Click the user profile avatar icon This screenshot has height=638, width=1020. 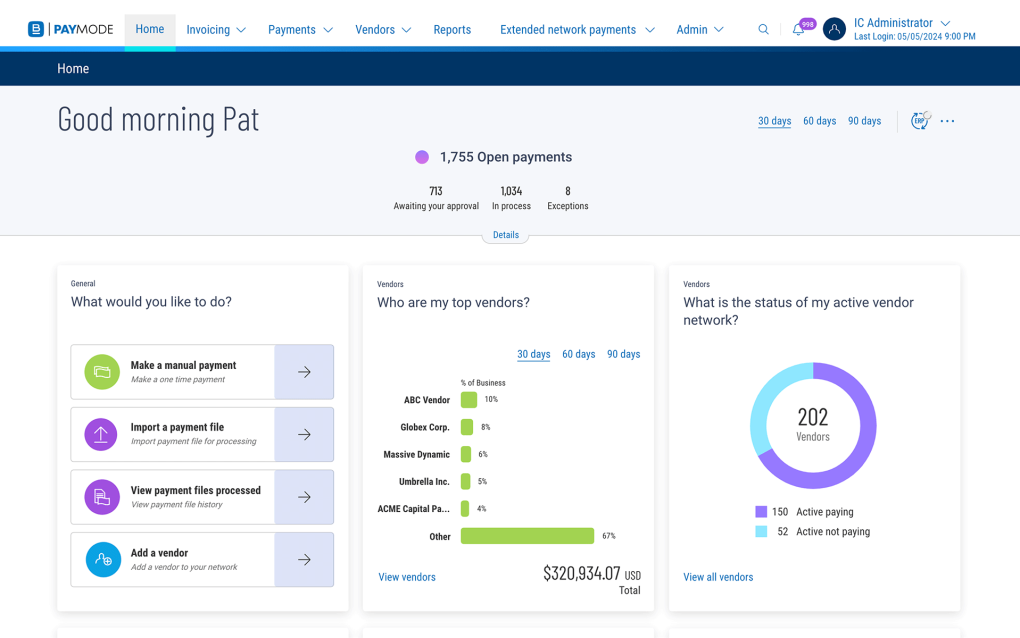coord(834,30)
